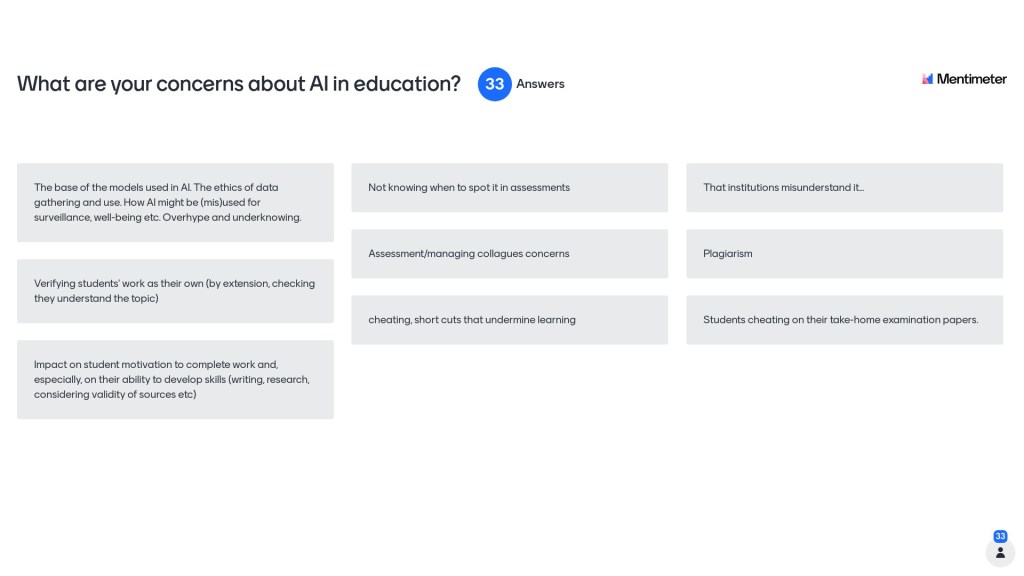Select 'Not knowing when to spot it' card
The width and height of the screenshot is (1024, 576).
(x=509, y=187)
